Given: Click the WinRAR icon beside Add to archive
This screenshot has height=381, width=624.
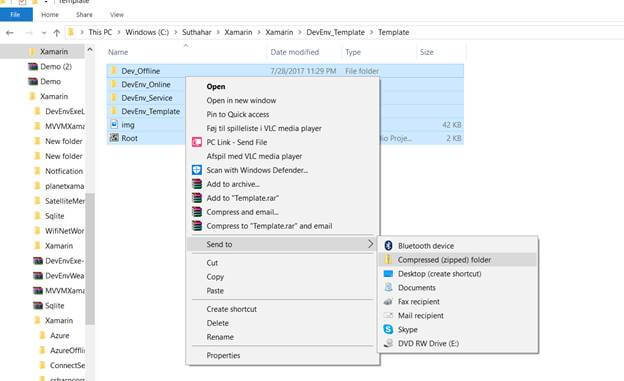Looking at the screenshot, I should (197, 184).
